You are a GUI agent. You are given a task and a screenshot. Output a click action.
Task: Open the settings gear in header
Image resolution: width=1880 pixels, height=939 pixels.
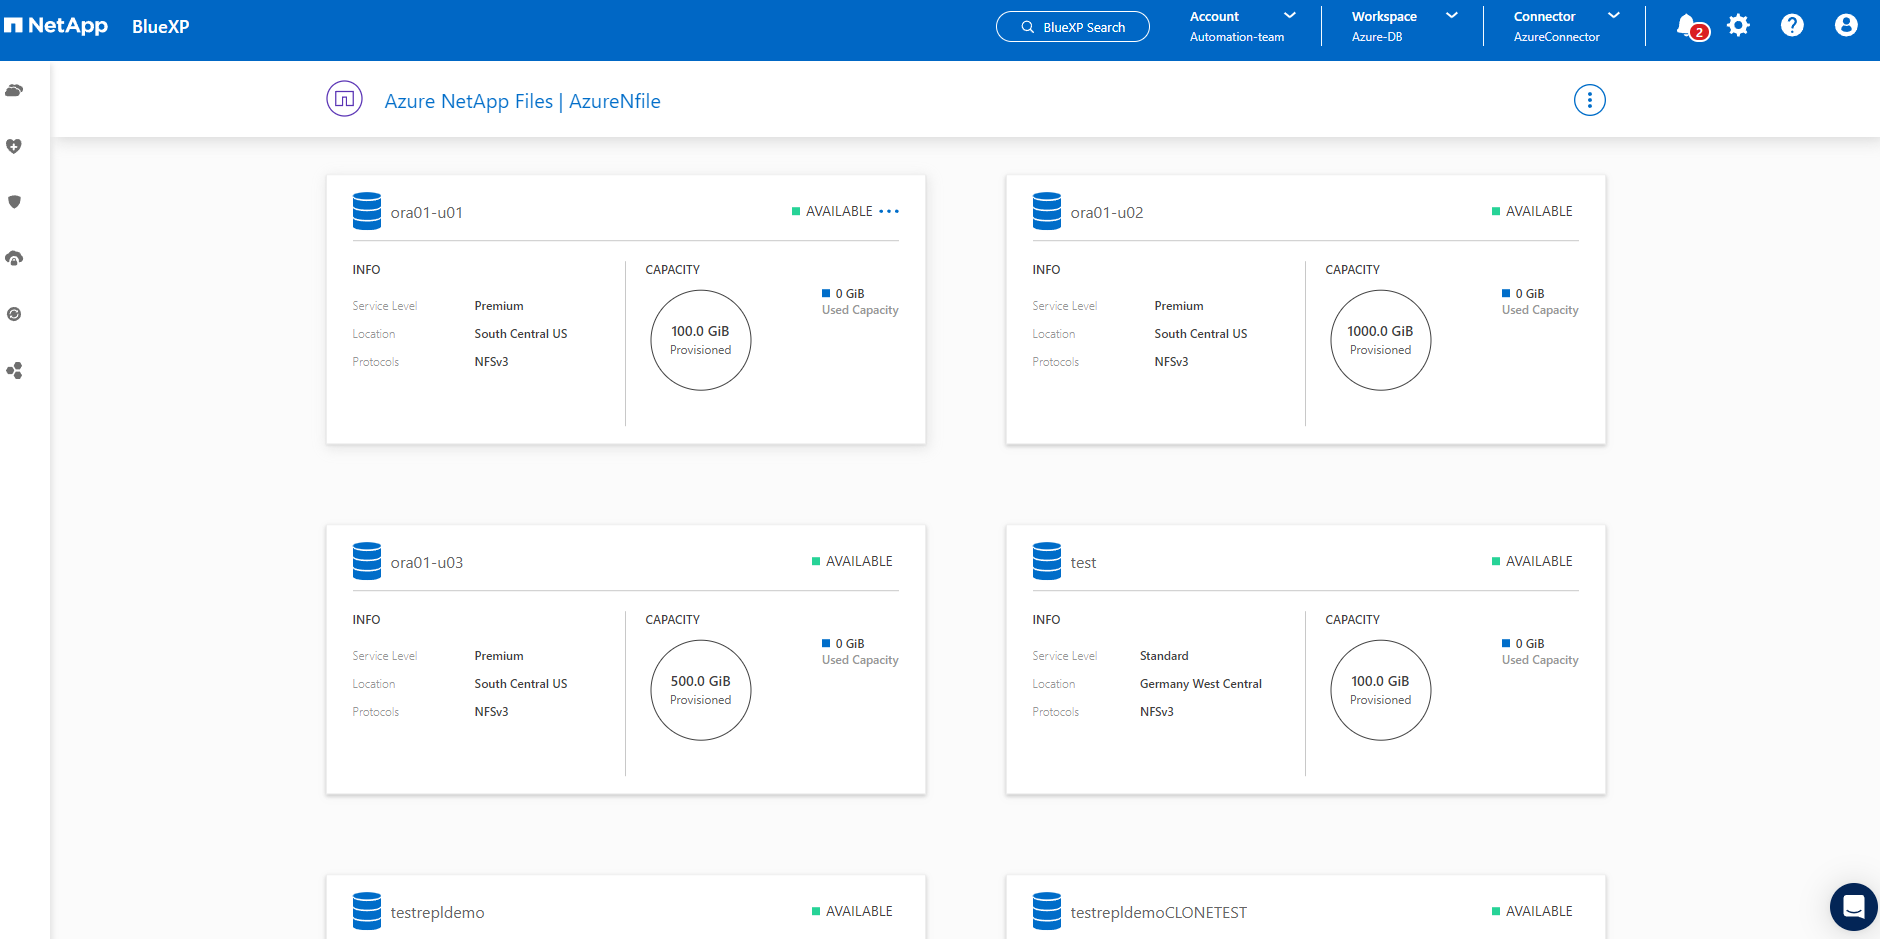point(1739,26)
